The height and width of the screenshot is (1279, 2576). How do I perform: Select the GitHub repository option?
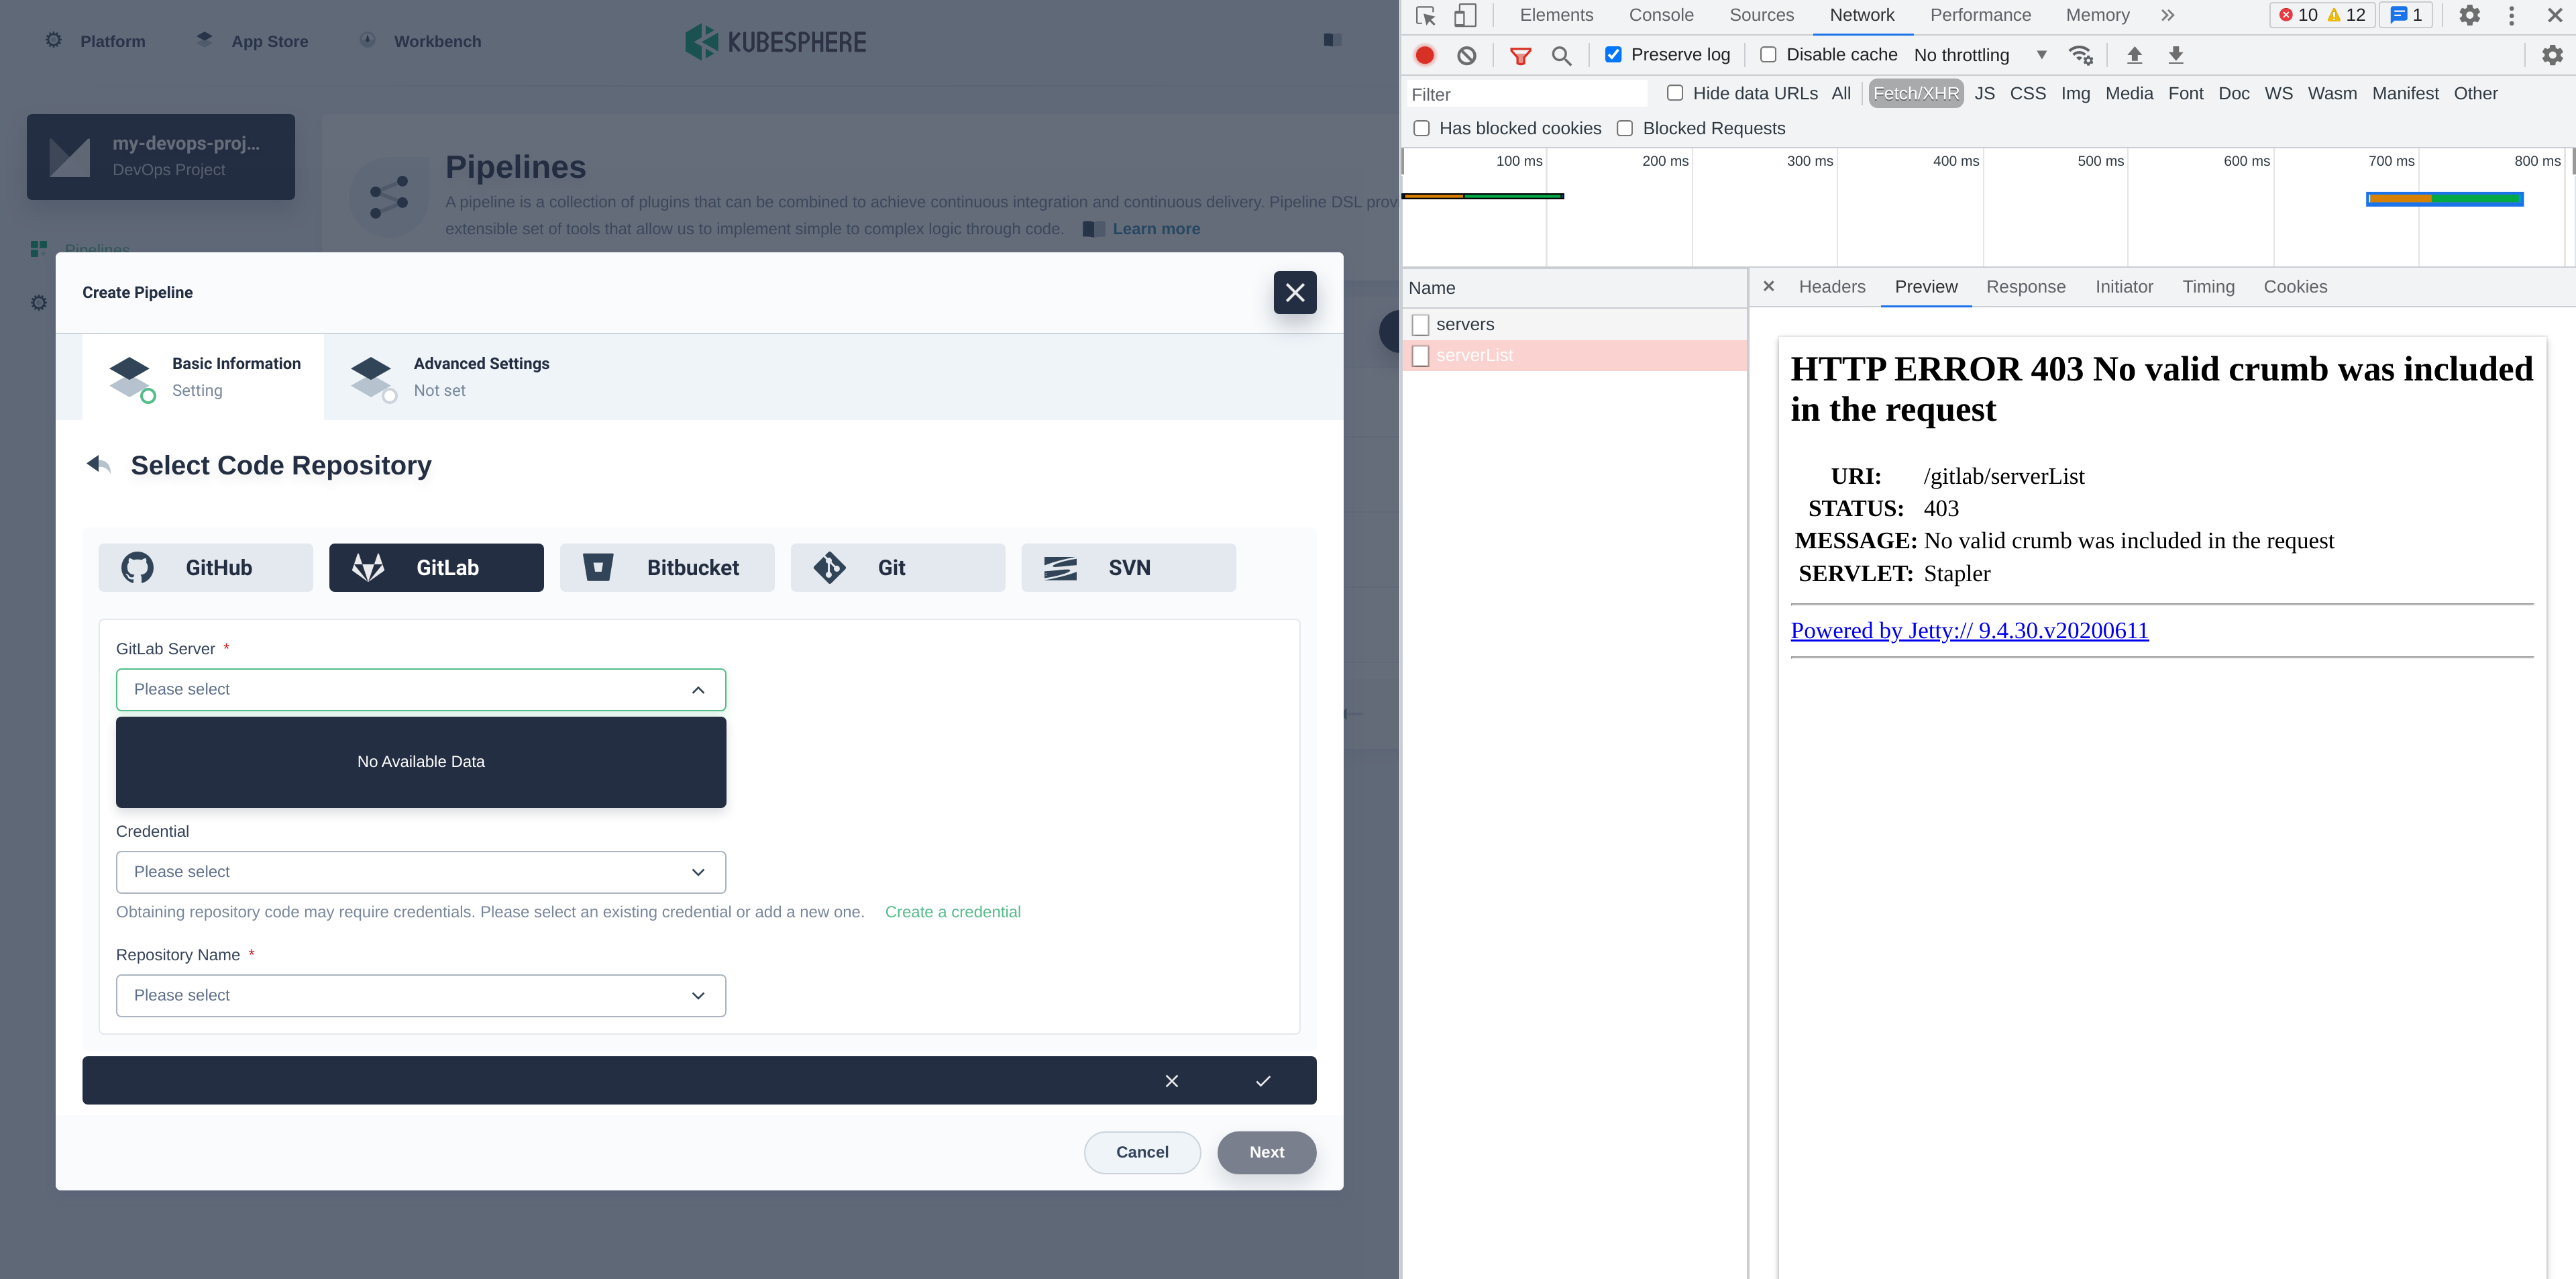(205, 567)
